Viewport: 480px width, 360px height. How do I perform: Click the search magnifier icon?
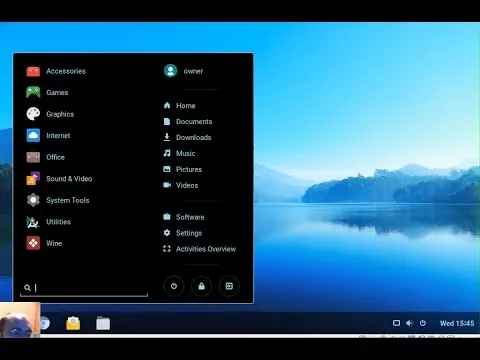point(27,288)
